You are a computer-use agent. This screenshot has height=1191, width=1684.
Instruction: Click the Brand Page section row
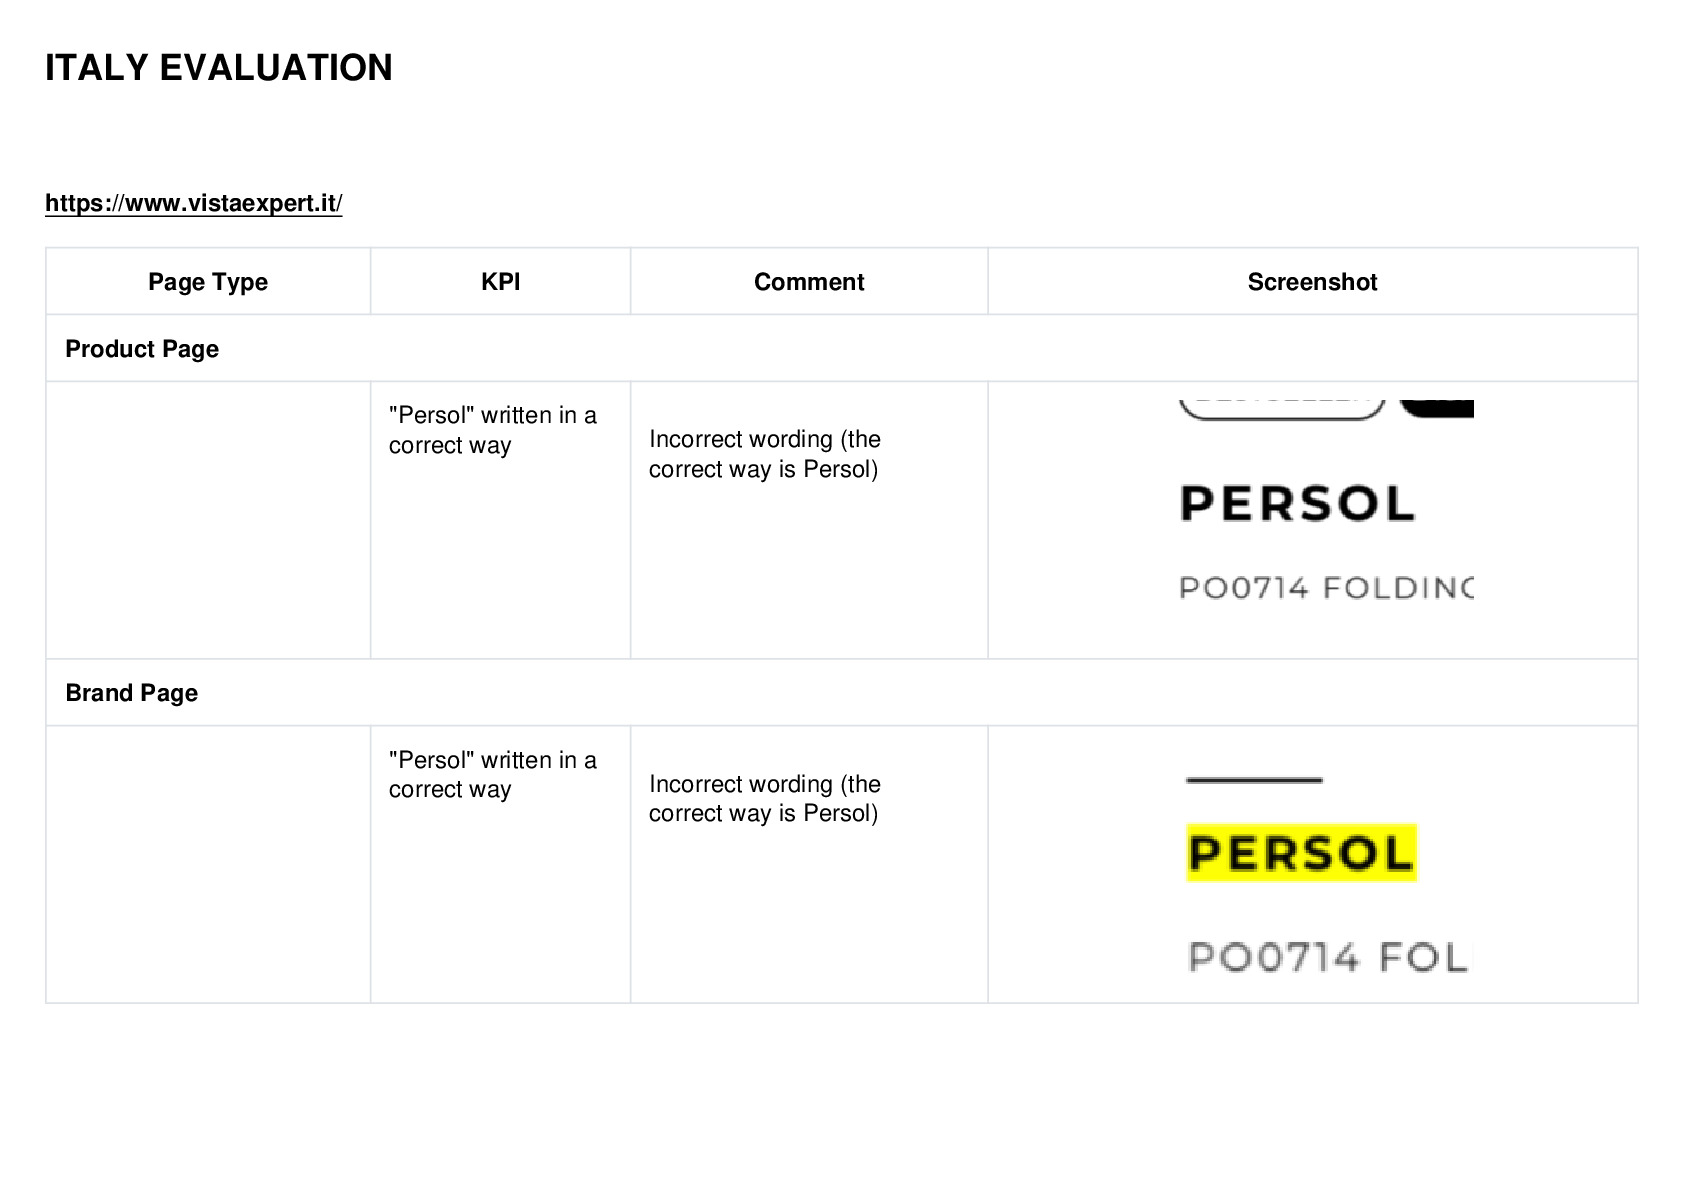[842, 692]
